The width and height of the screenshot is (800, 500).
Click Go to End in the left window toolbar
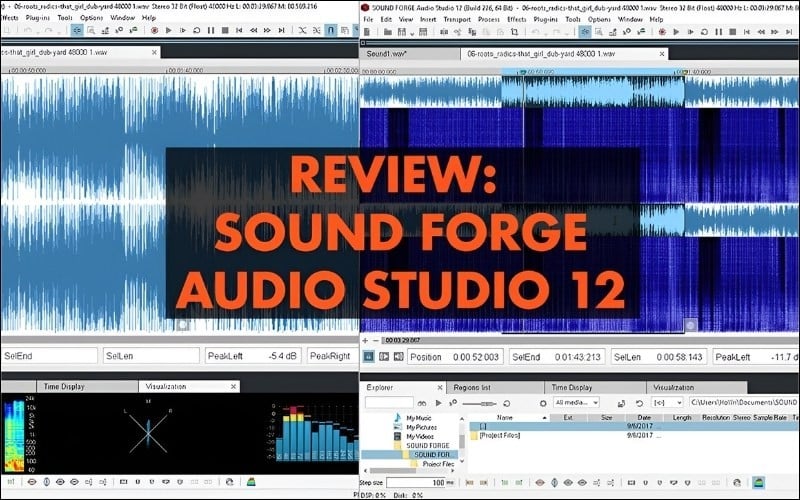[x=281, y=31]
